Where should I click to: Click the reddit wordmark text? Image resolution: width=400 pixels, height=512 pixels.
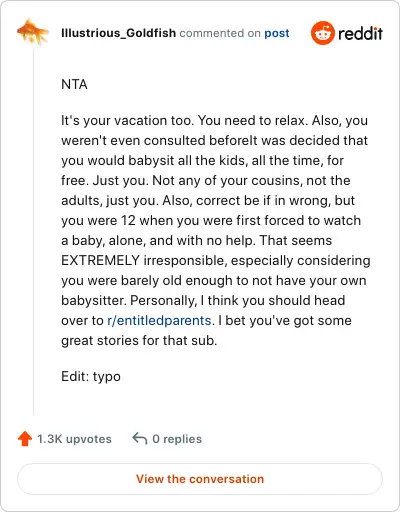click(360, 33)
